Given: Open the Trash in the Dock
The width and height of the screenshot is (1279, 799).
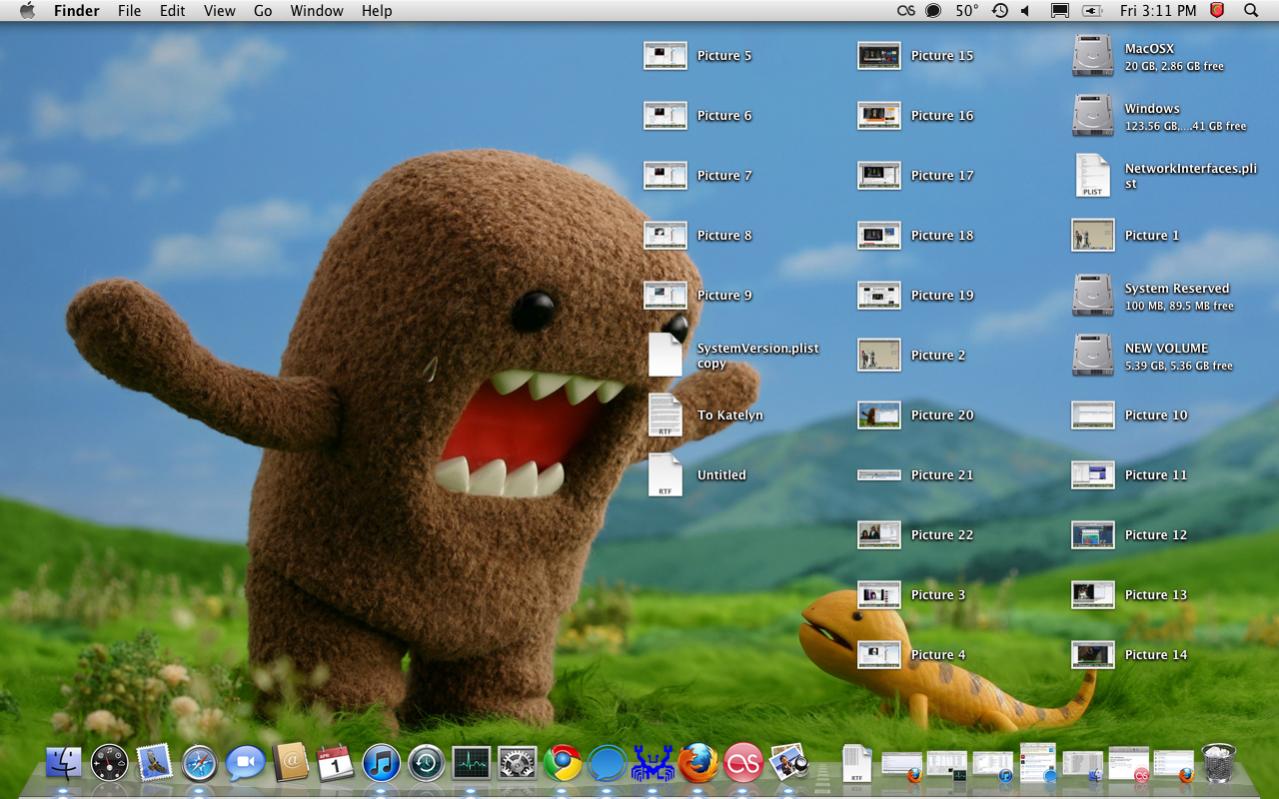Looking at the screenshot, I should 1218,764.
